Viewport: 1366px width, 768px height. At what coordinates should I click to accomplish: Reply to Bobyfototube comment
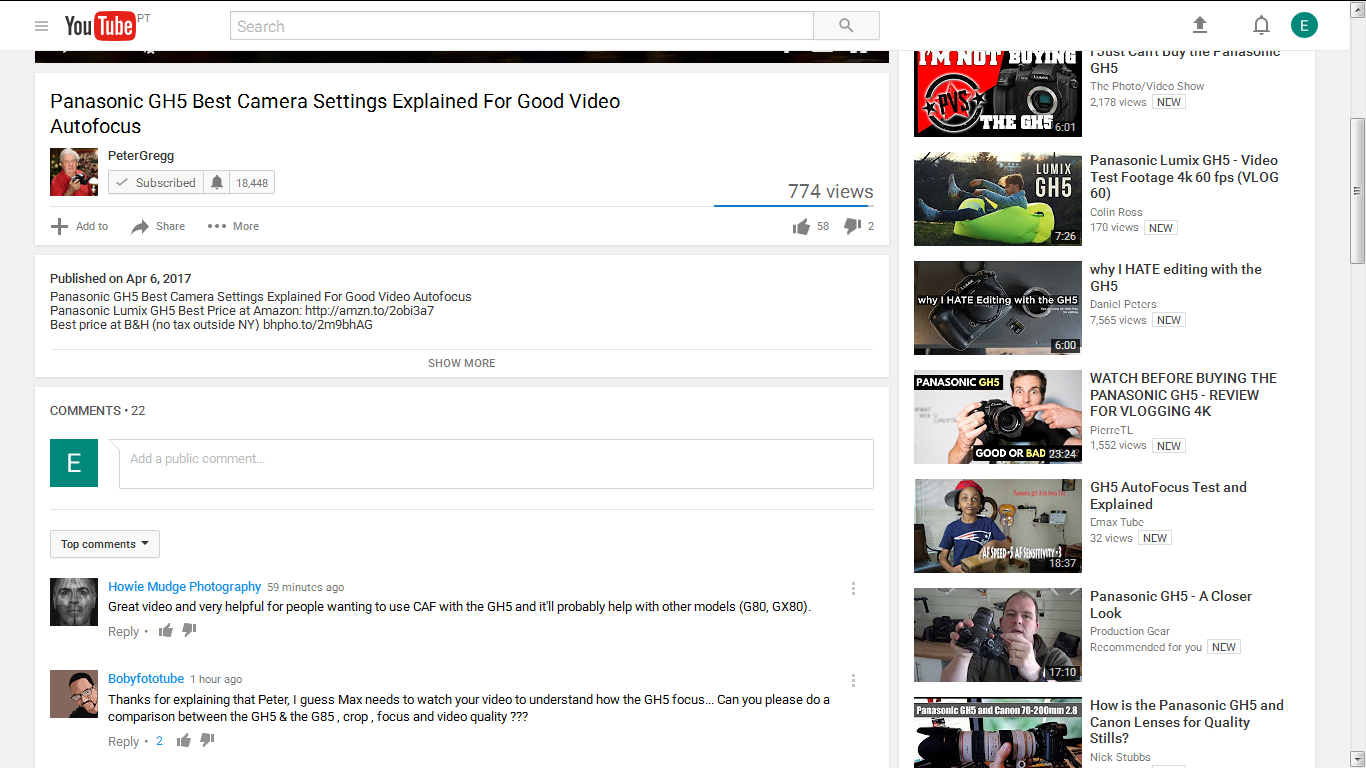(x=124, y=741)
